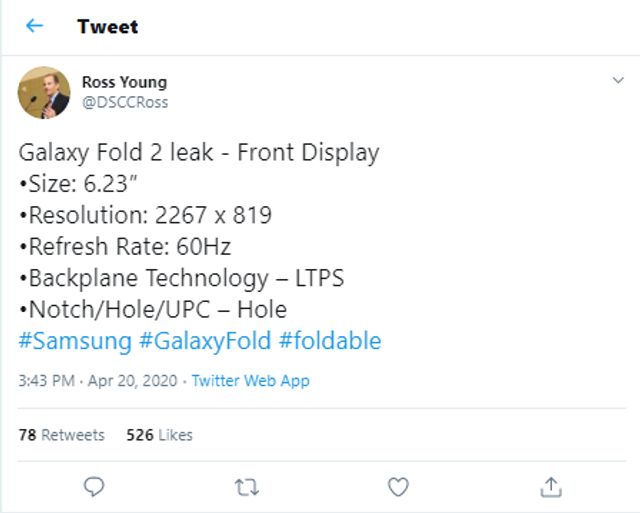Click the Galaxy Fold 2 leak text line

(x=198, y=153)
